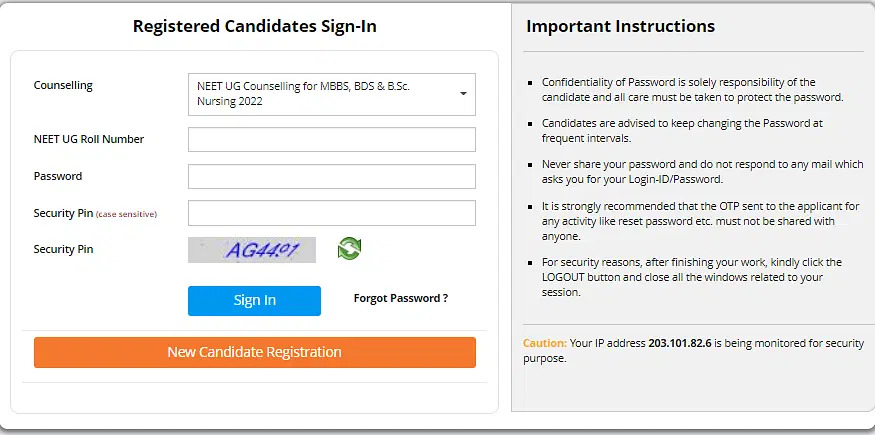Open the Counselling dropdown
875x435 pixels.
coord(331,94)
